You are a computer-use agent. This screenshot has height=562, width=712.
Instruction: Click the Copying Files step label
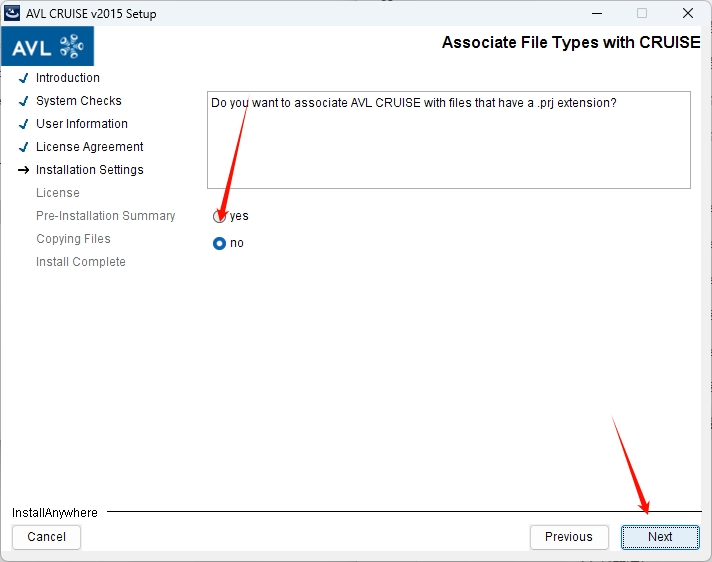point(73,239)
